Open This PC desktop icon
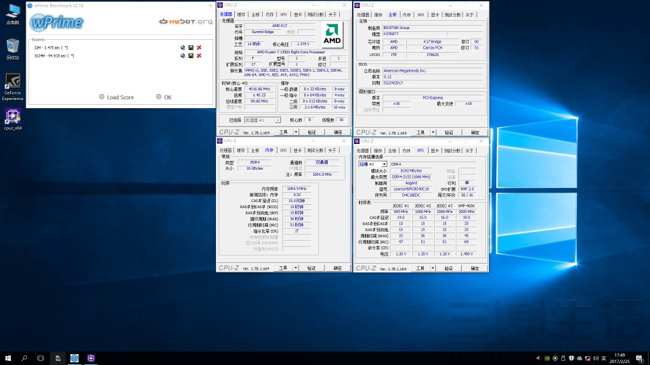 coord(12,15)
